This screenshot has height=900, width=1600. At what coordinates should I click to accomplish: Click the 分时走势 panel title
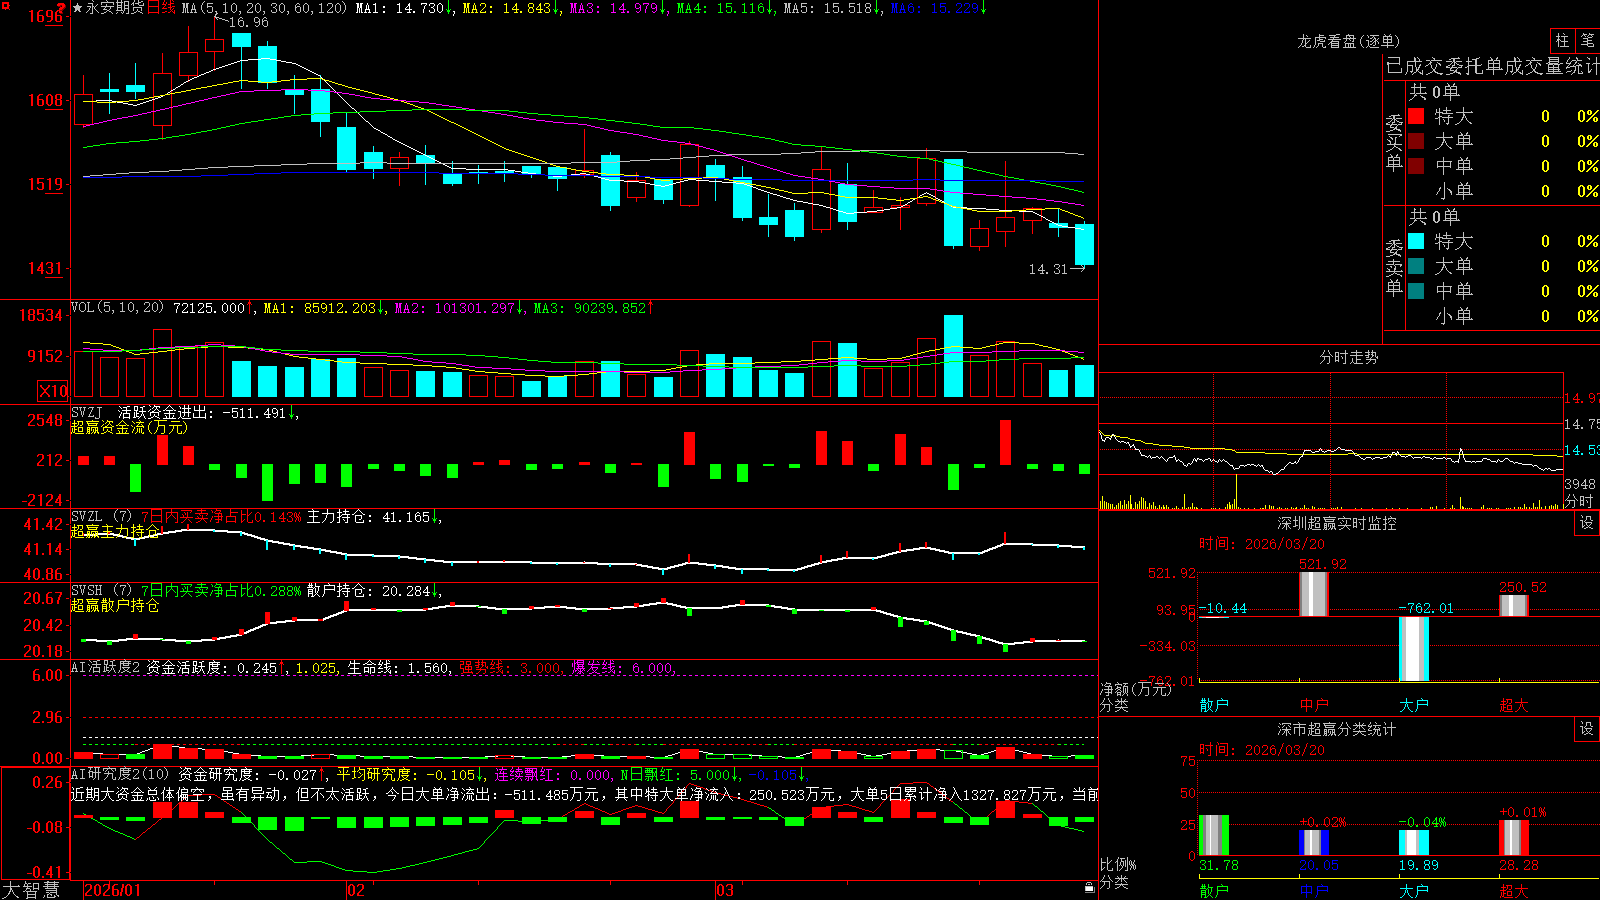[1348, 357]
